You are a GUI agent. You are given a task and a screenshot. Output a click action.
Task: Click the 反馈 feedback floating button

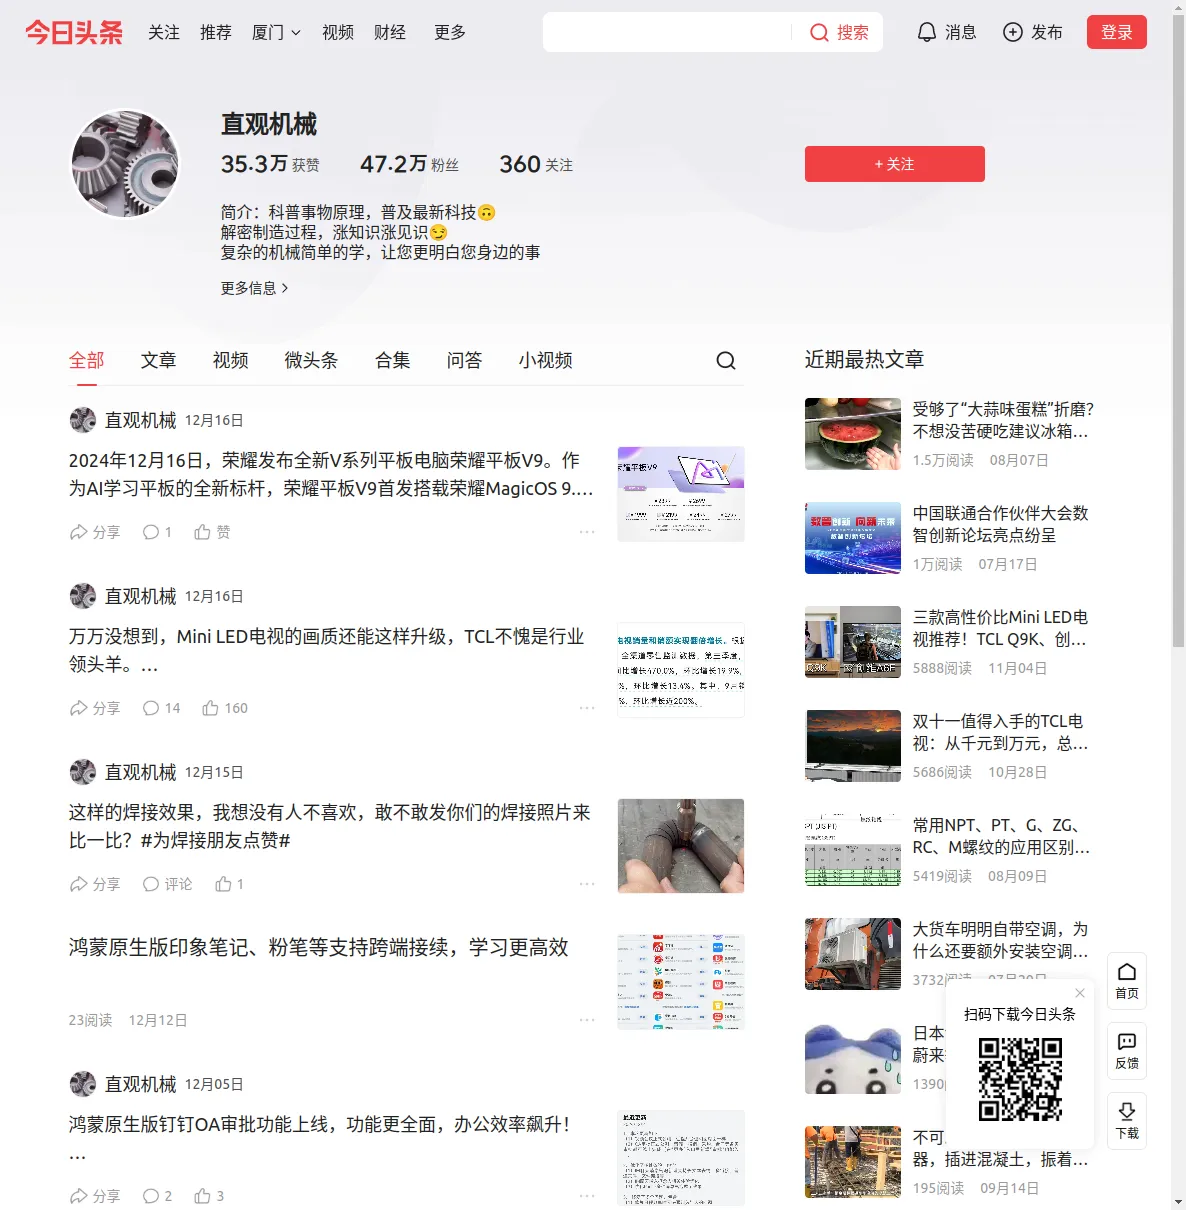[1127, 1051]
